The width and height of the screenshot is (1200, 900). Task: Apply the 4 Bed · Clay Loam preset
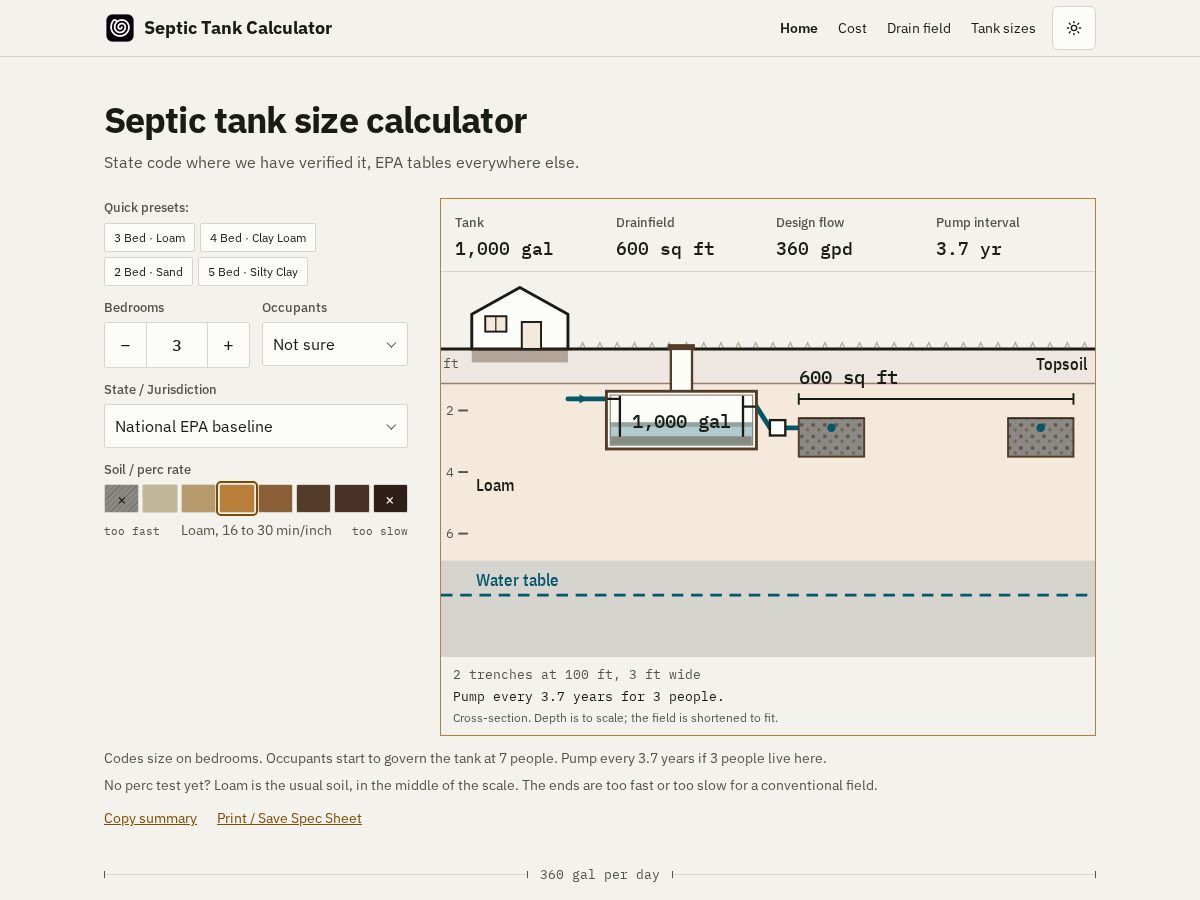(258, 238)
